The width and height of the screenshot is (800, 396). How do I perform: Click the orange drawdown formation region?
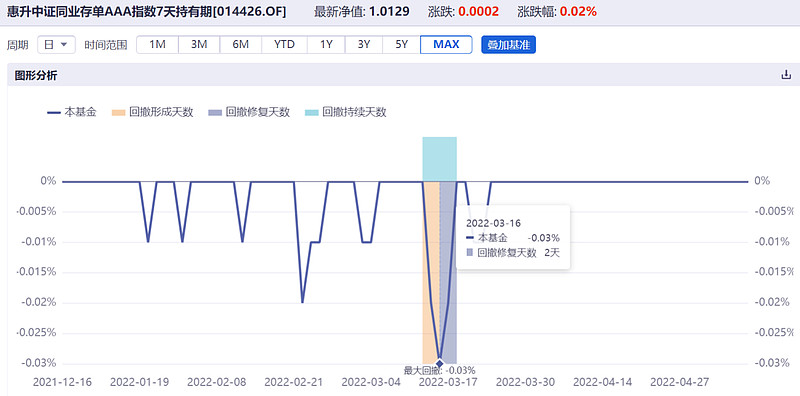point(431,272)
